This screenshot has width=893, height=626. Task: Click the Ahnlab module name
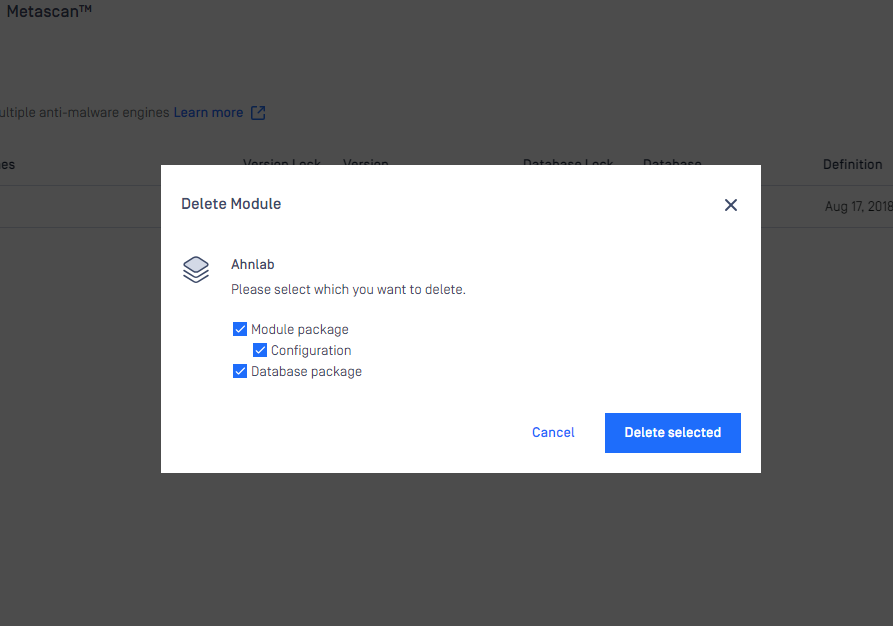click(x=253, y=264)
